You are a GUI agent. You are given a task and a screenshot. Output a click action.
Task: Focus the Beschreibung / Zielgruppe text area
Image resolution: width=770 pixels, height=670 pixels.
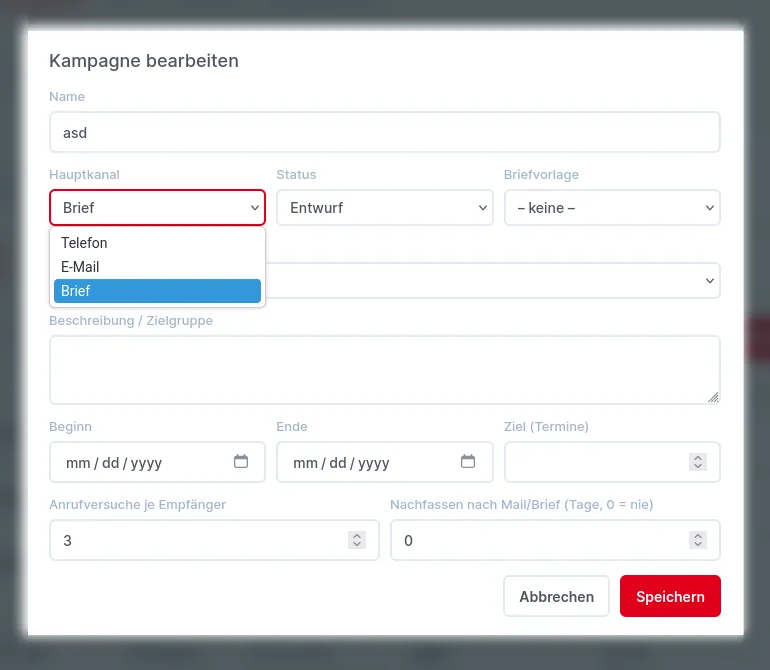pyautogui.click(x=385, y=370)
